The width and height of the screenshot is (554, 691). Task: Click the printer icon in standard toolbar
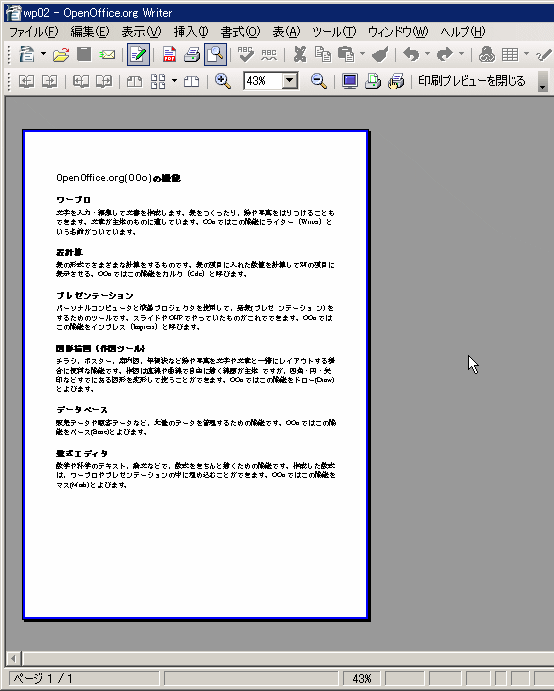[192, 55]
